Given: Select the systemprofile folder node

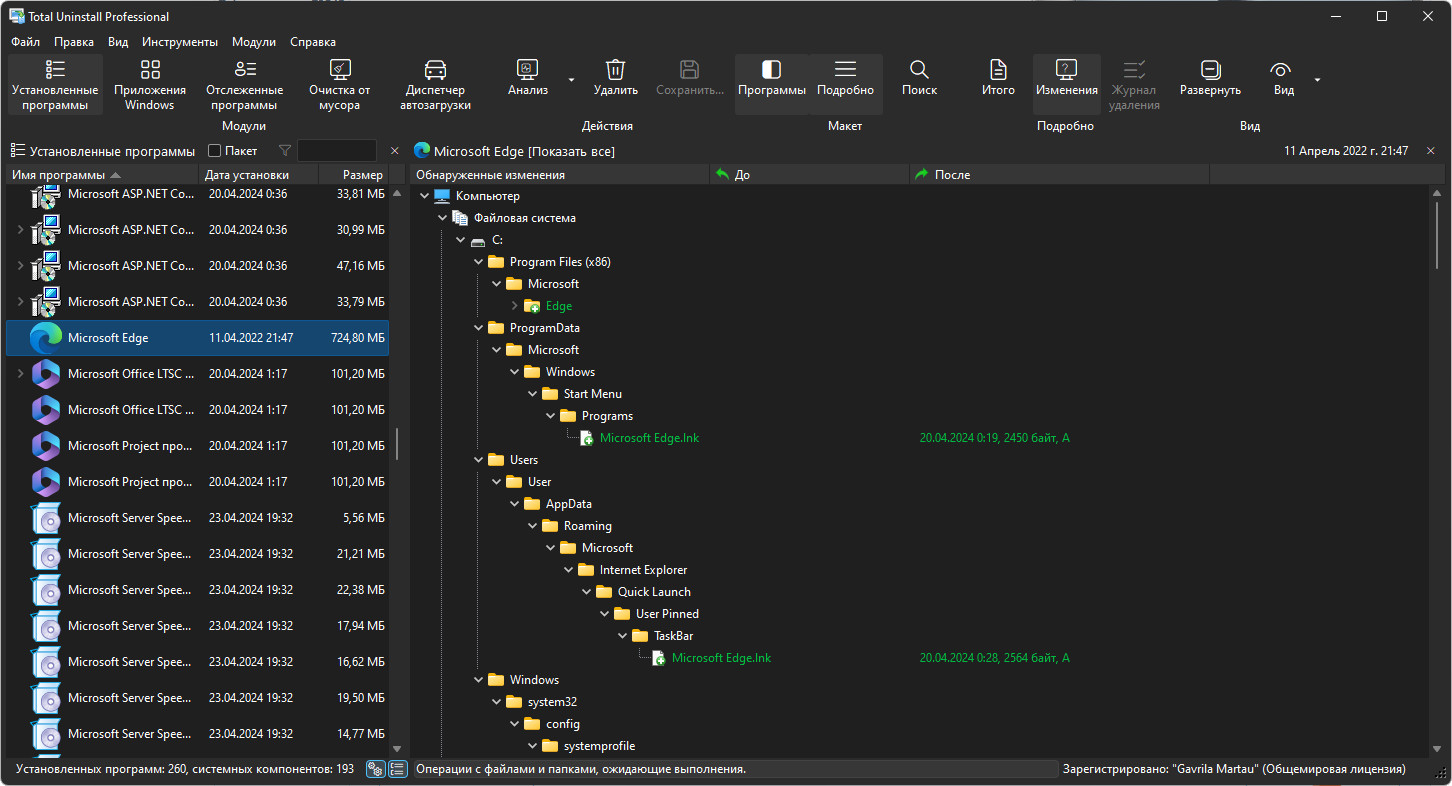Looking at the screenshot, I should pos(599,746).
